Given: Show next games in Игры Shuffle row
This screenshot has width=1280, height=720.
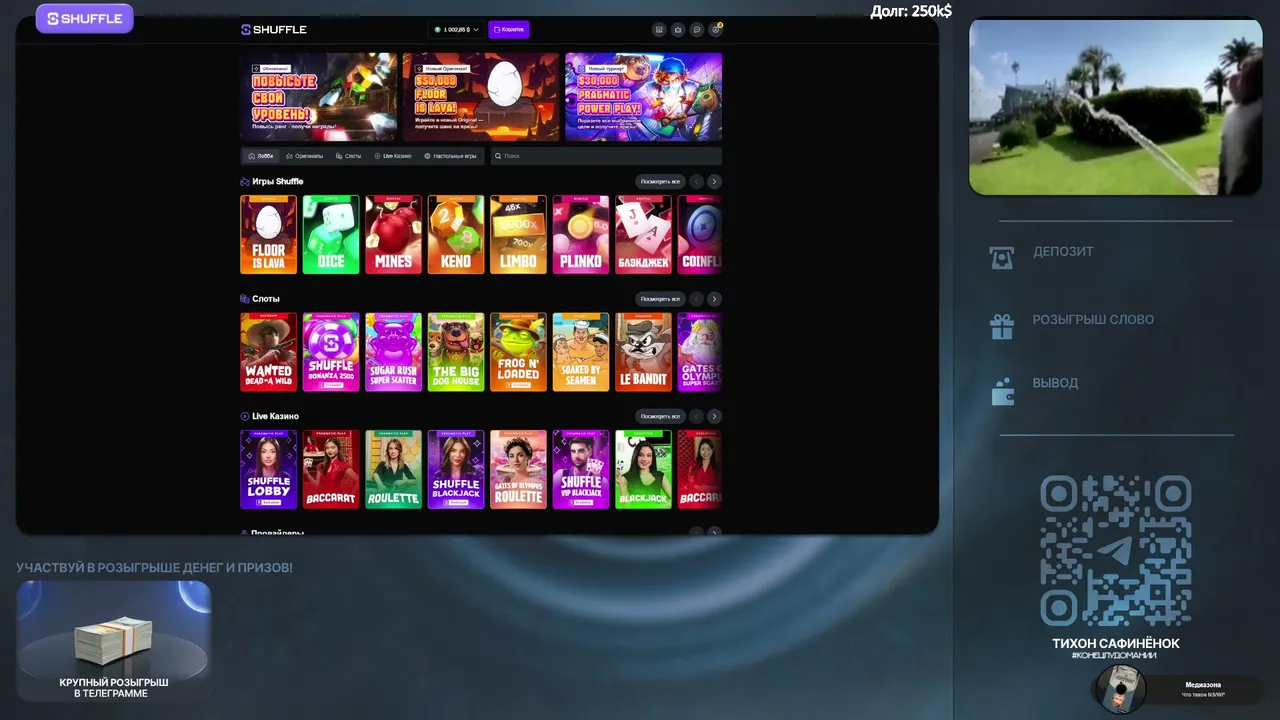Looking at the screenshot, I should (714, 182).
